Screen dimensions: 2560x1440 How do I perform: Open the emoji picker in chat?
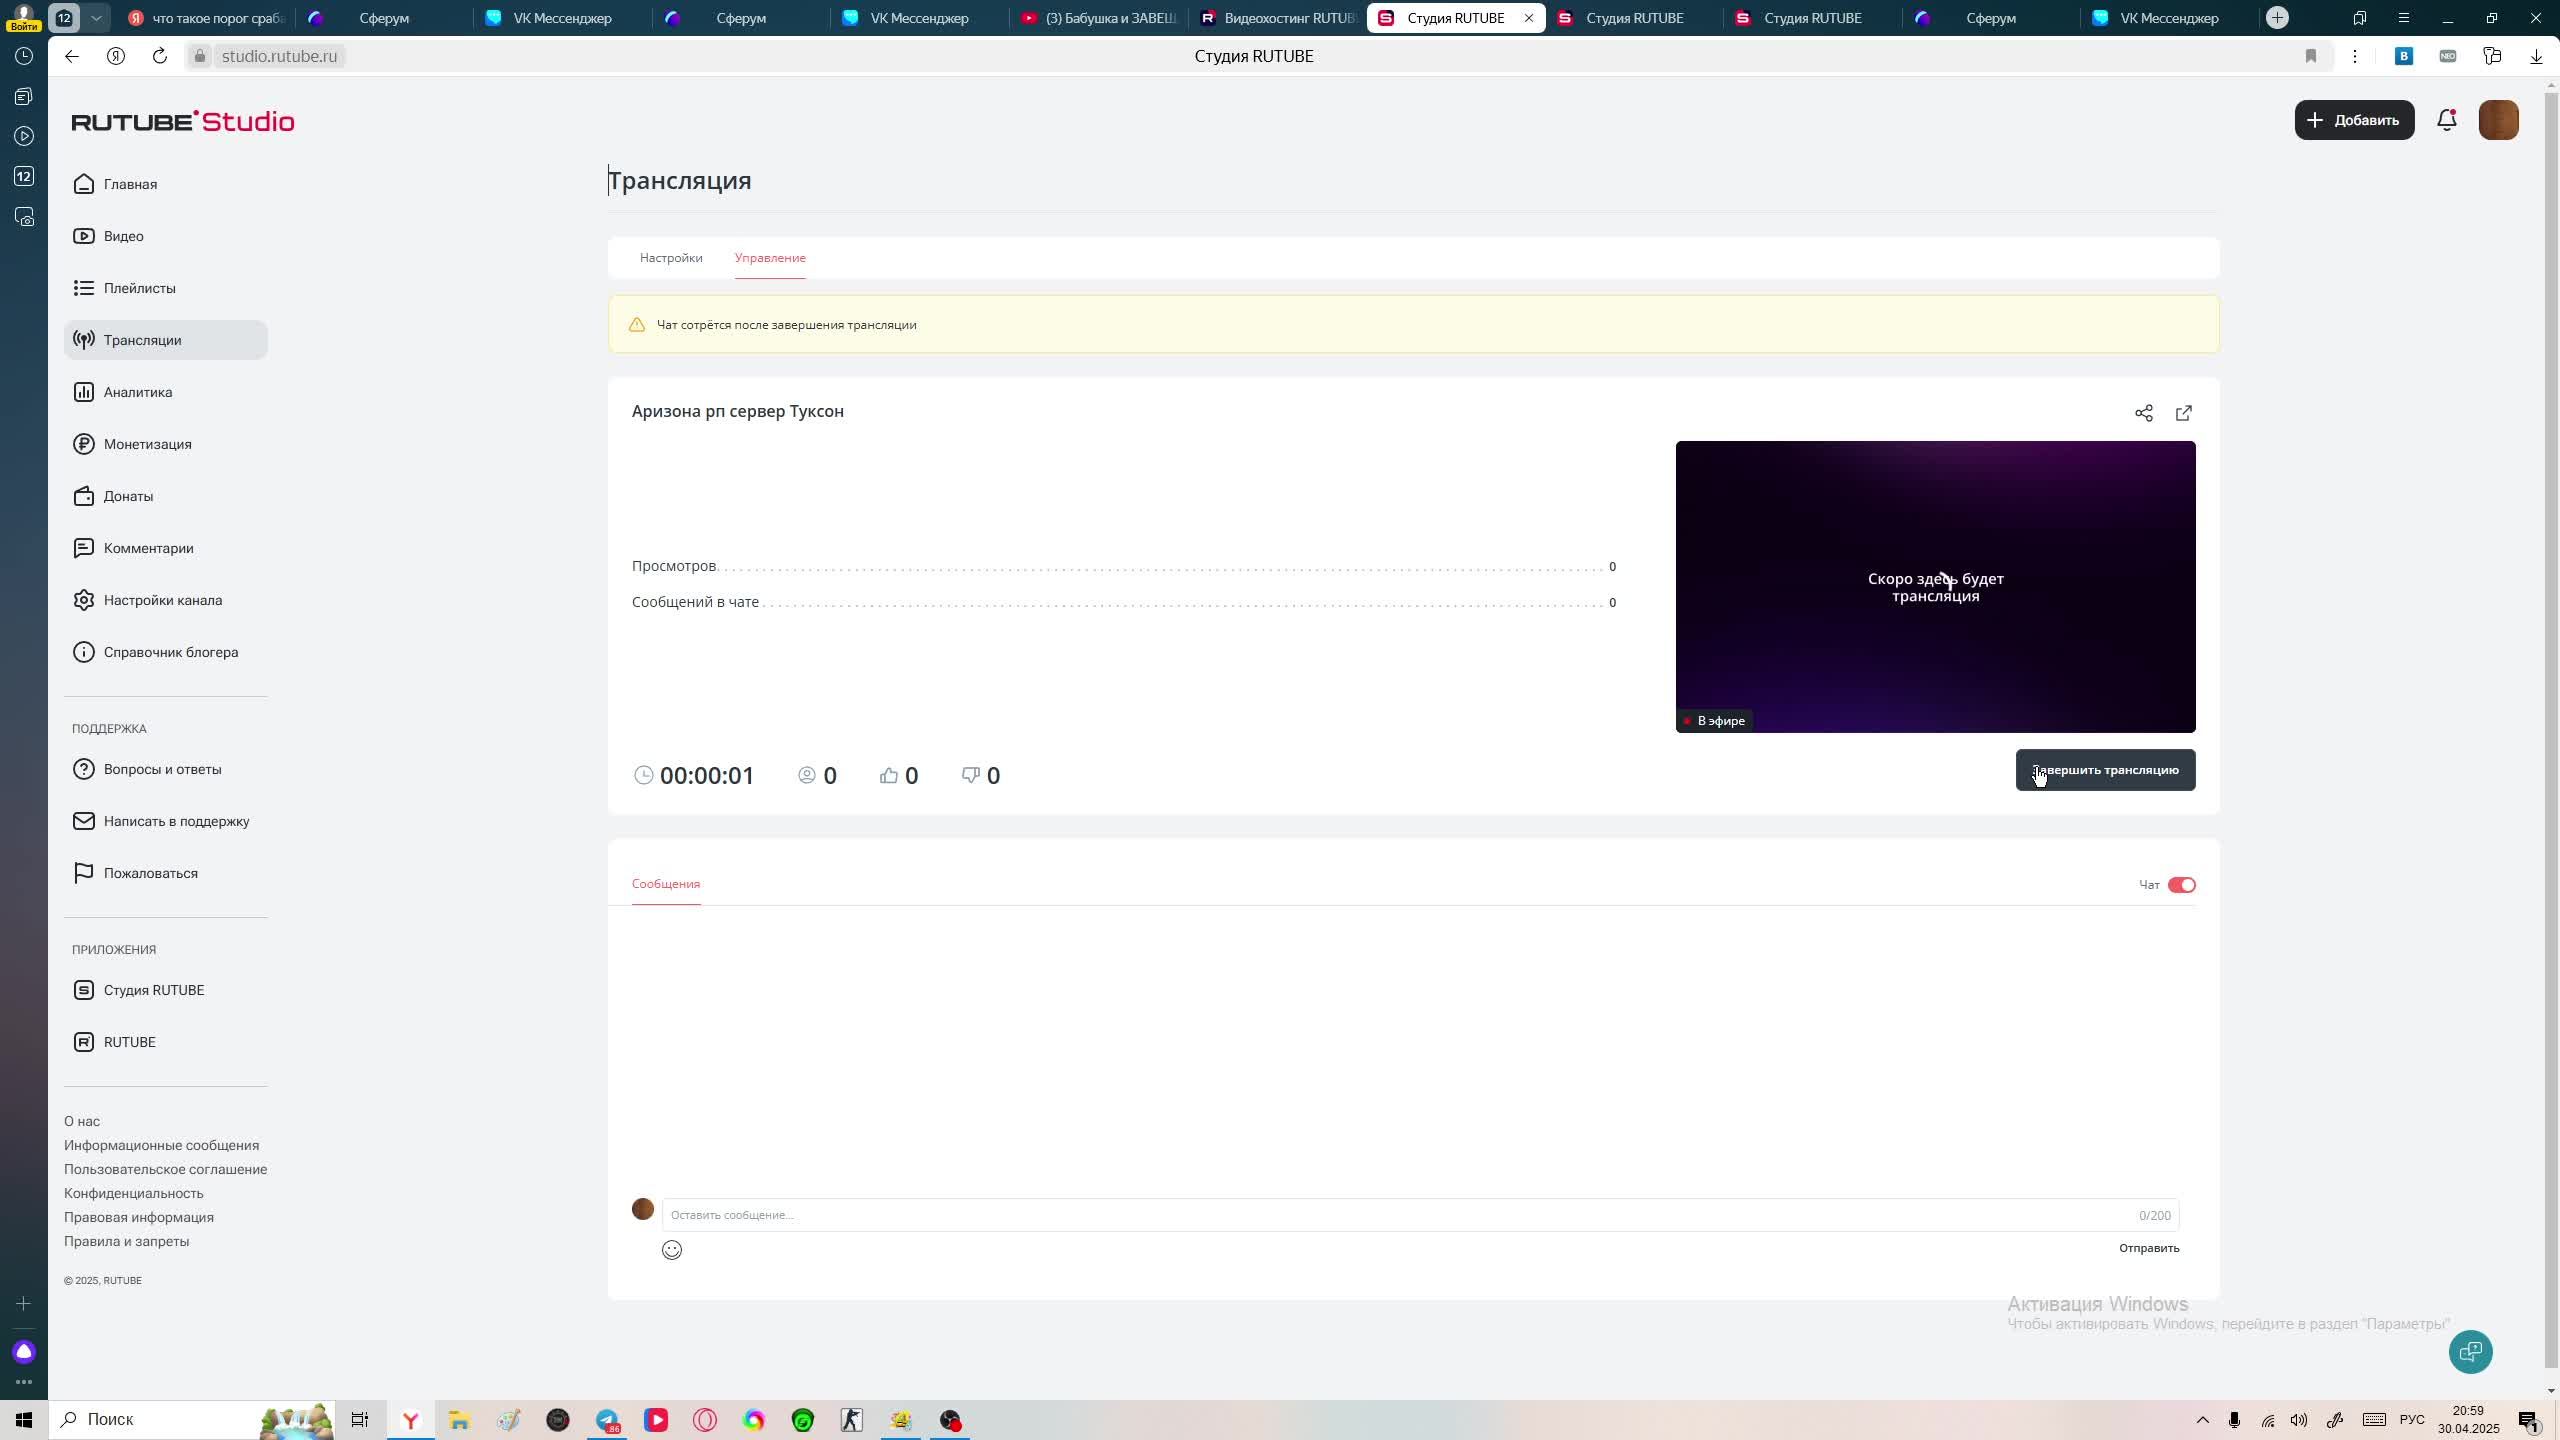(x=672, y=1250)
